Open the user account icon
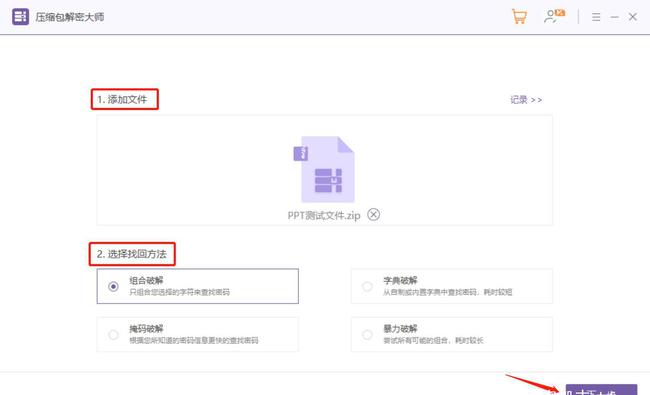Image resolution: width=650 pixels, height=395 pixels. click(x=554, y=17)
